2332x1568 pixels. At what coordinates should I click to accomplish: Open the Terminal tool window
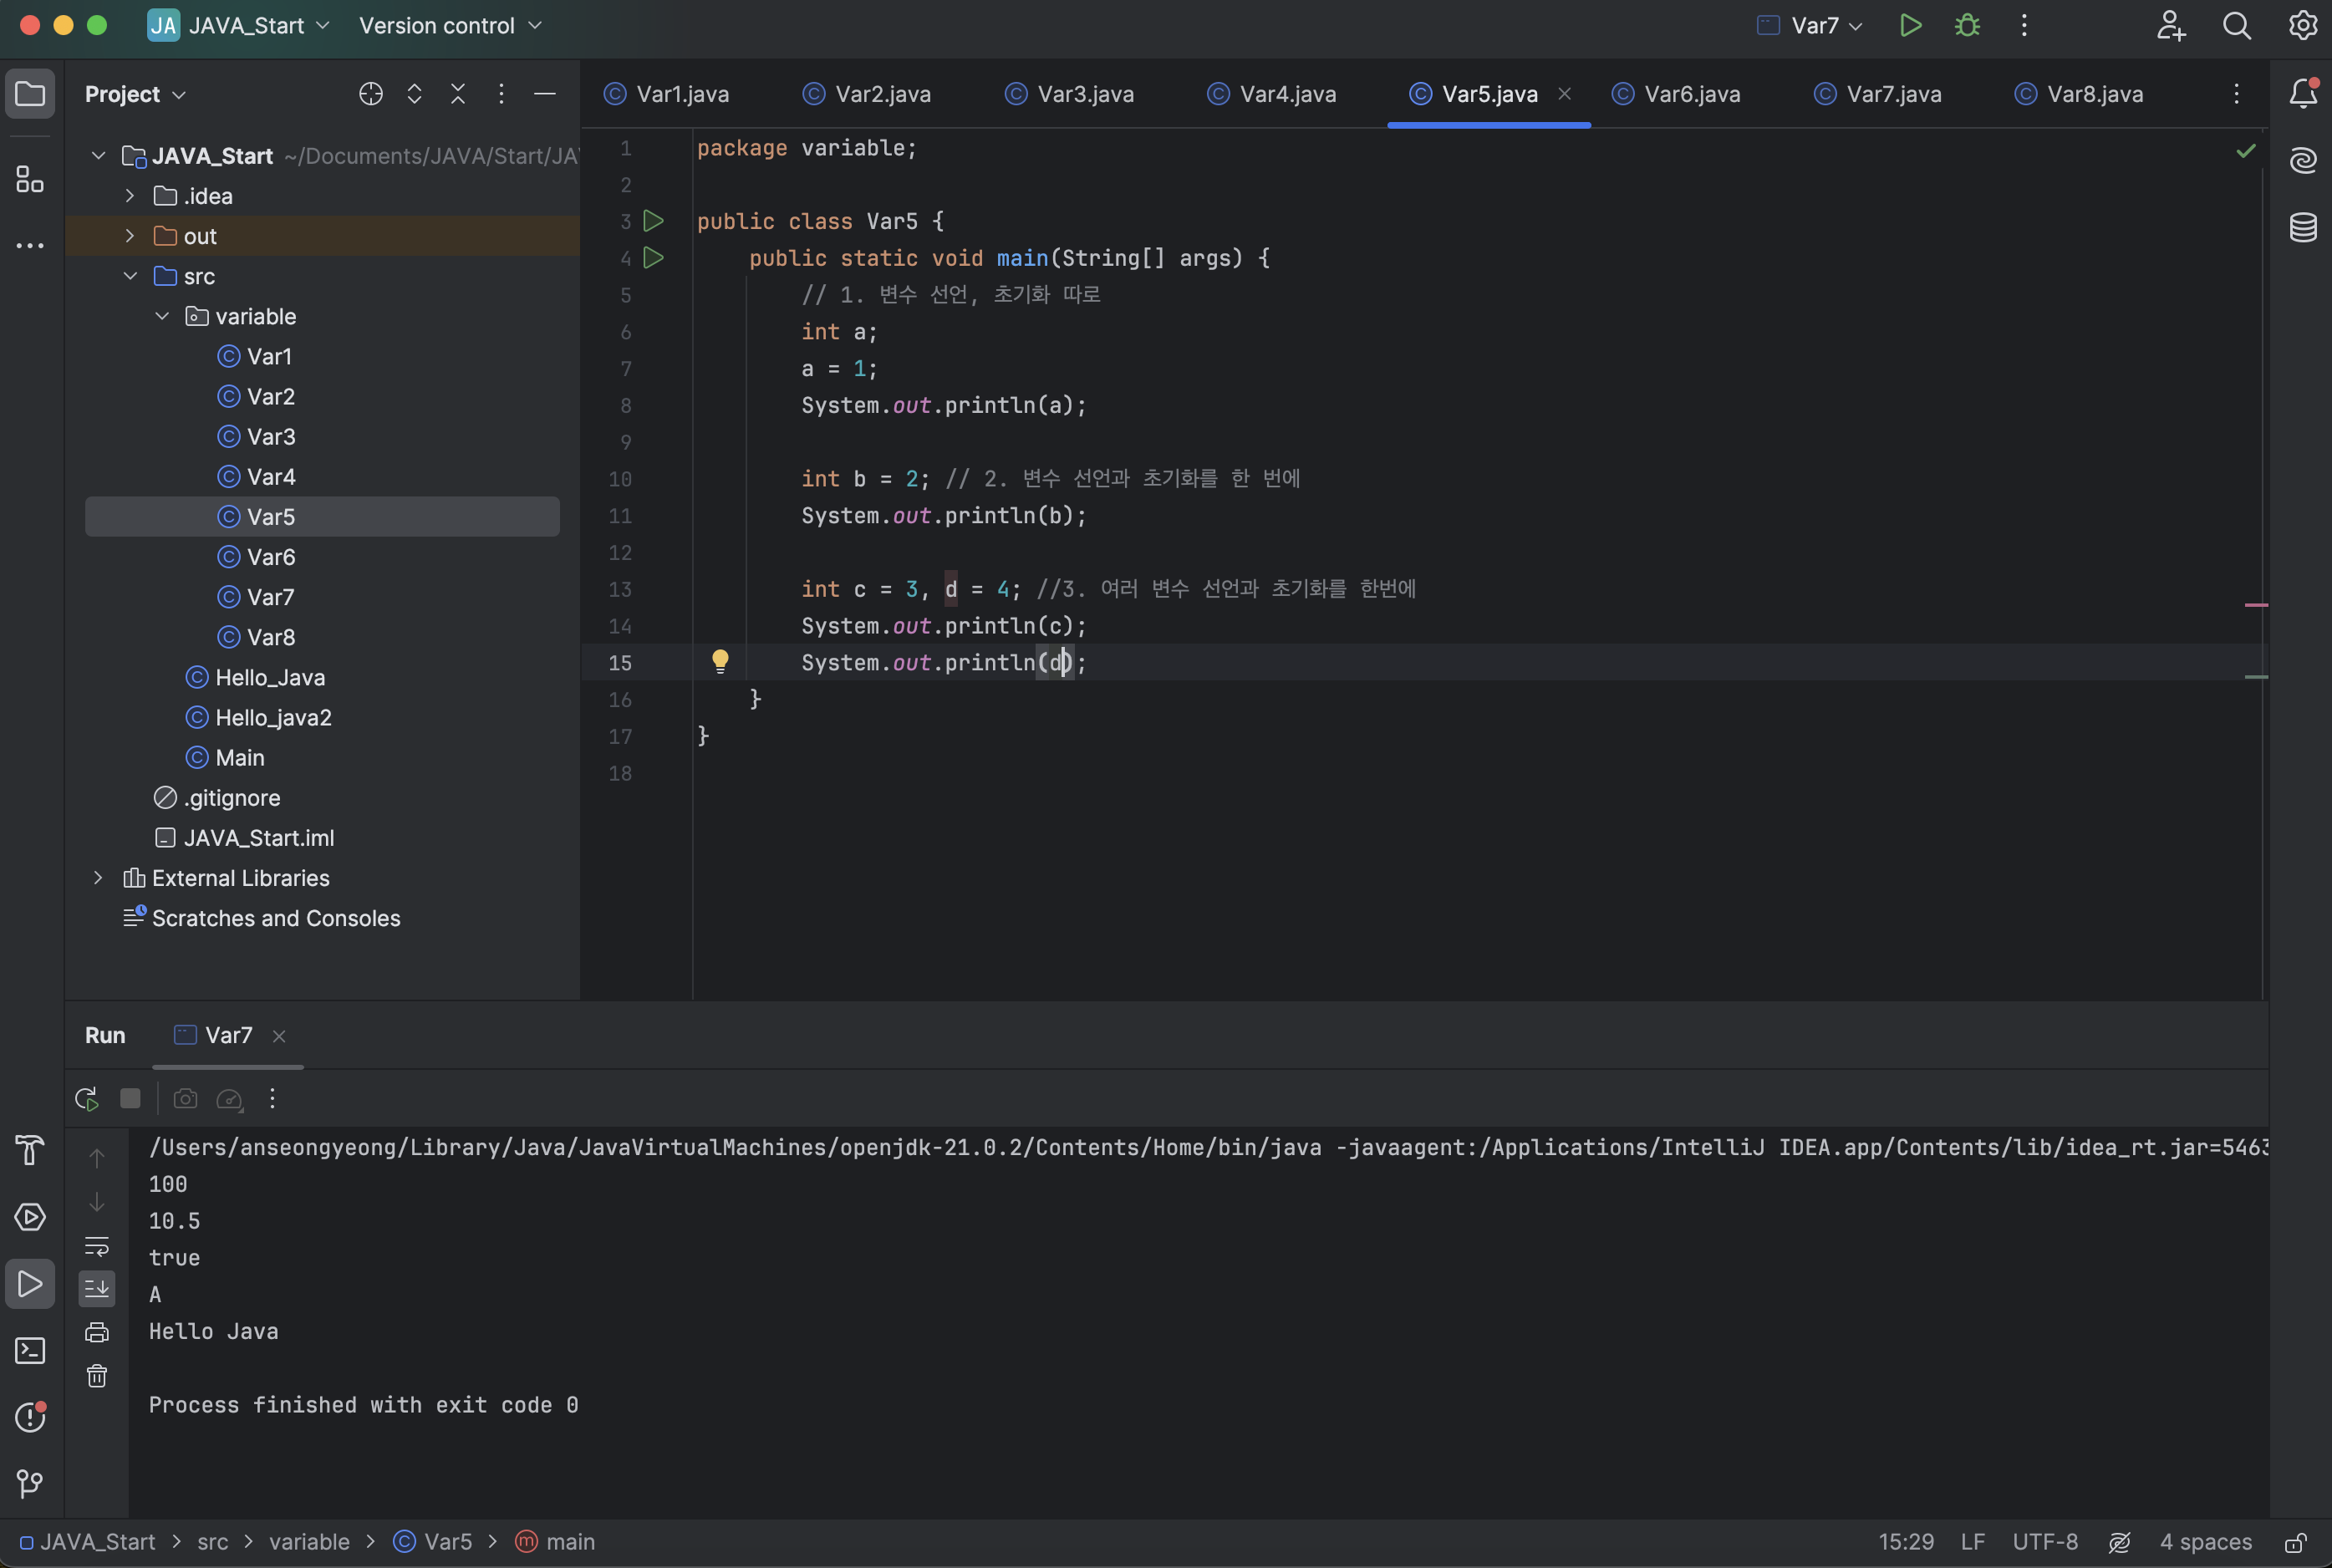click(x=30, y=1351)
